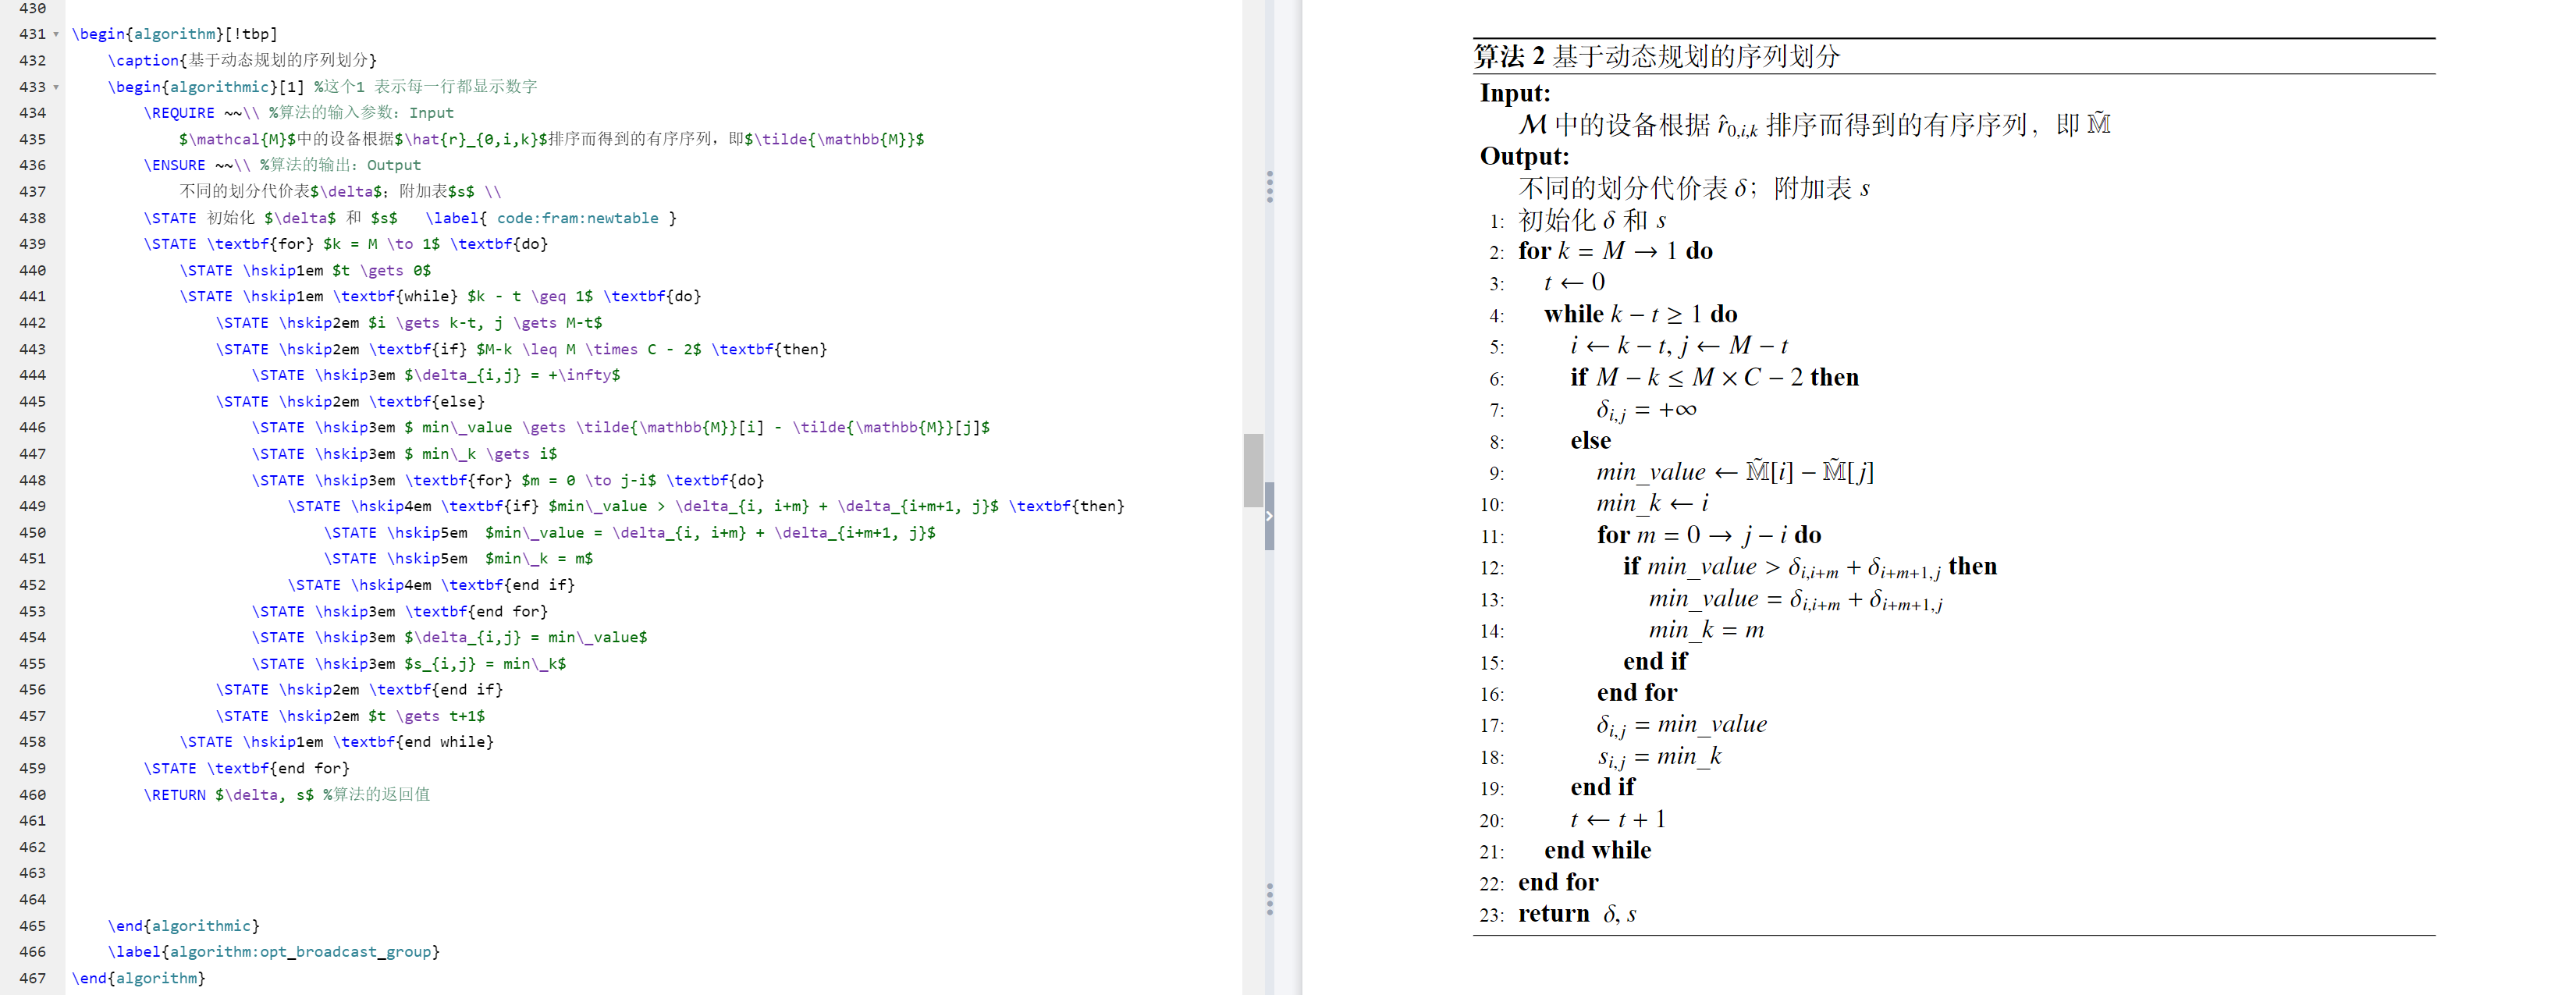Click line number 460 in the gutter

(32, 795)
